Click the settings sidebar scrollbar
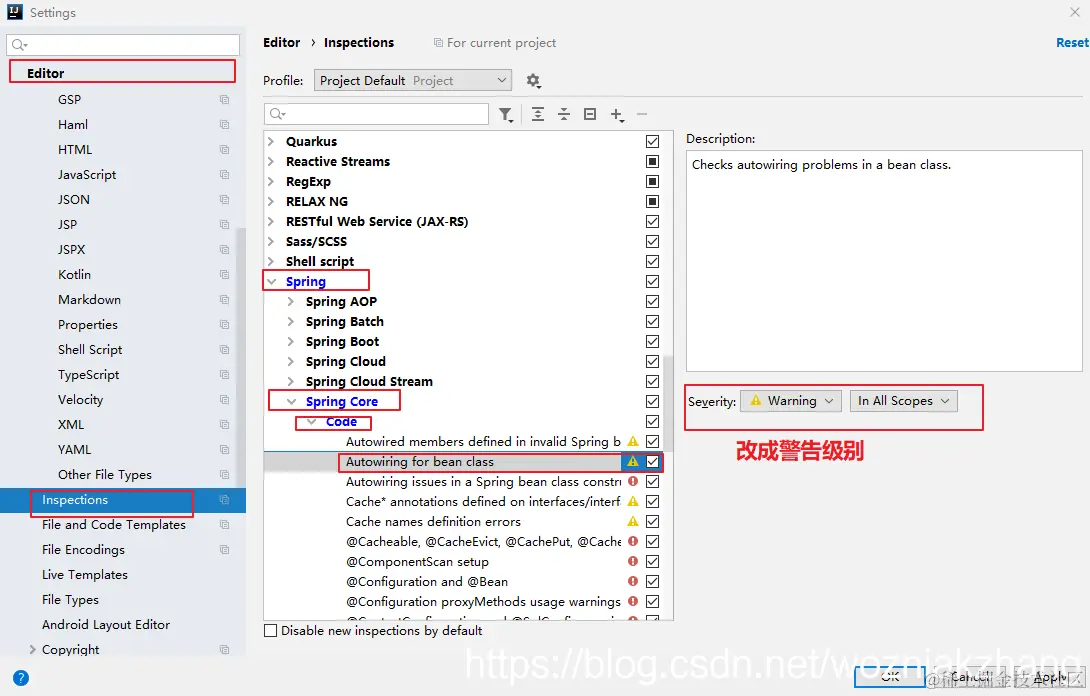The image size is (1090, 696). (x=241, y=357)
